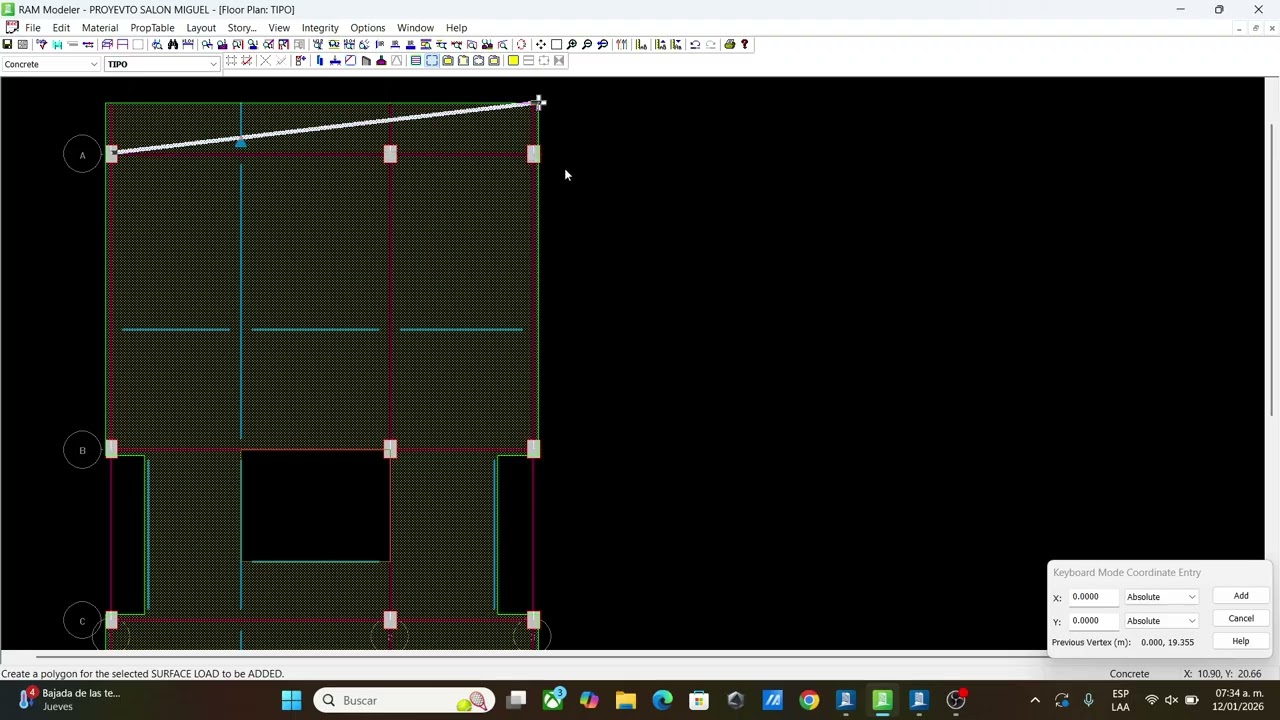Click the X coordinate input field
1280x720 pixels.
tap(1094, 597)
